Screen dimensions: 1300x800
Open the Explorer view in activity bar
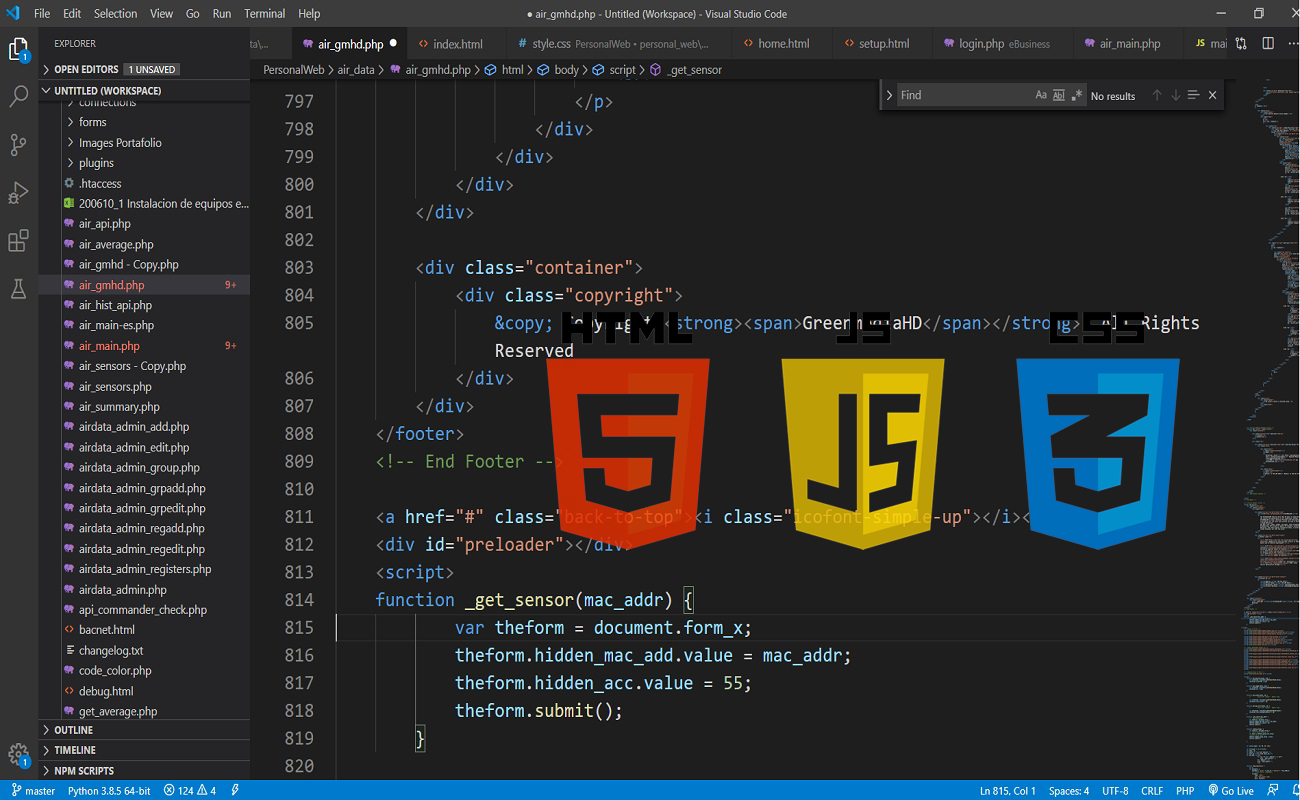19,50
